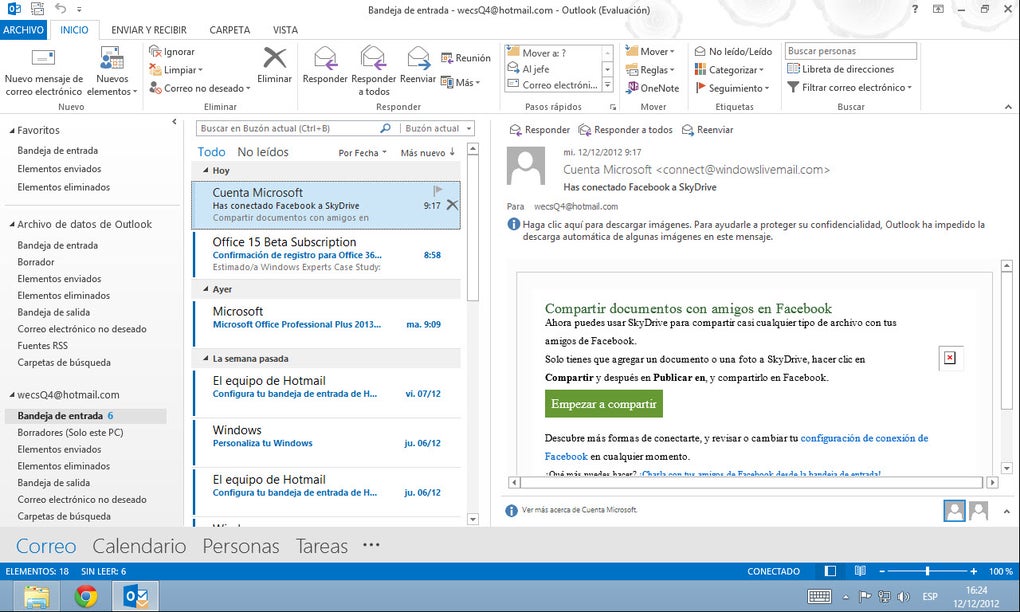The height and width of the screenshot is (612, 1020).
Task: Adjust the zoom slider in status bar
Action: (927, 571)
